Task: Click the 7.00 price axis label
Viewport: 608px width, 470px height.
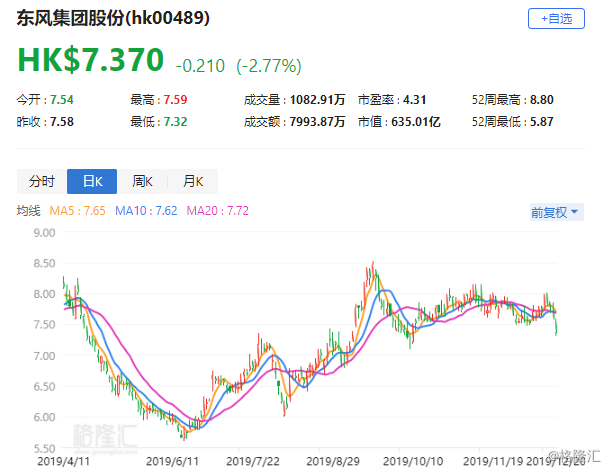Action: click(44, 356)
